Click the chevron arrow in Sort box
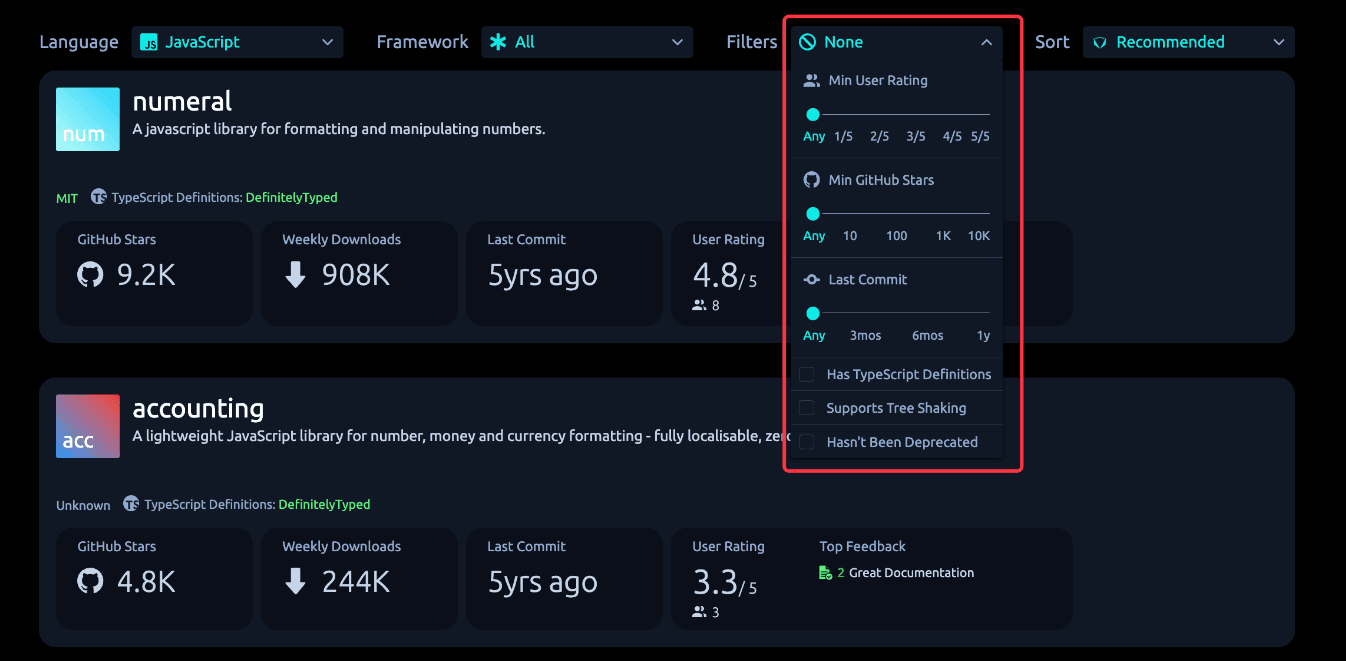This screenshot has height=661, width=1346. click(1279, 42)
